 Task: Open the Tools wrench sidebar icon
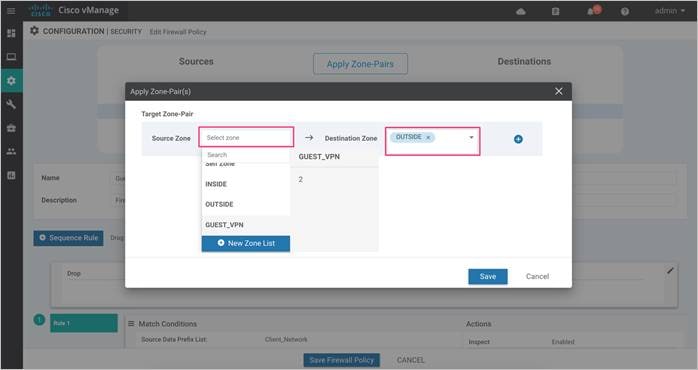click(11, 104)
